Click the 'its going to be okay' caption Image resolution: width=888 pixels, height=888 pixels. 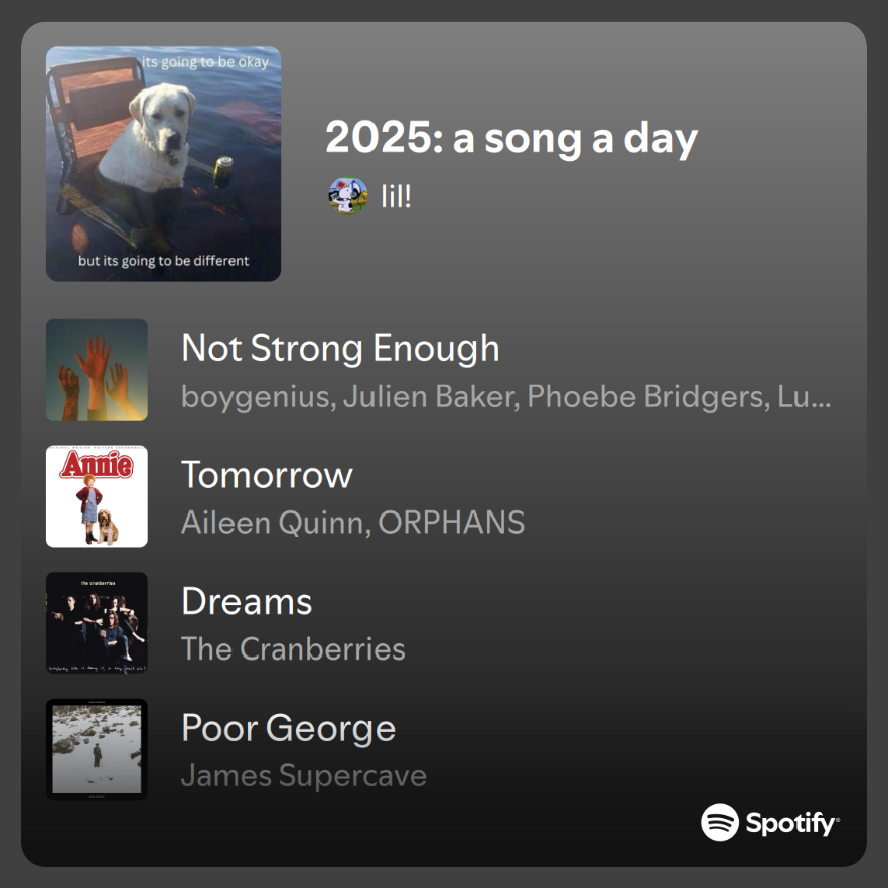[x=206, y=62]
